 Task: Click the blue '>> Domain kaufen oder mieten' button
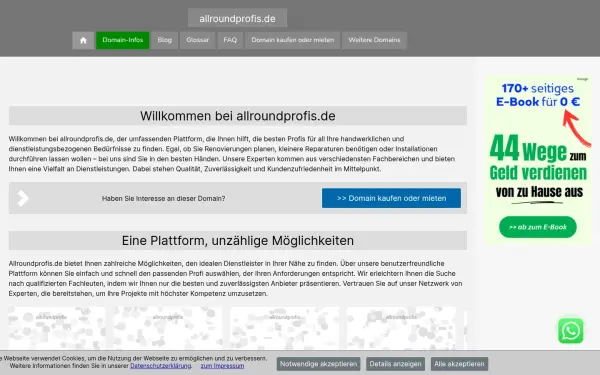click(x=391, y=198)
